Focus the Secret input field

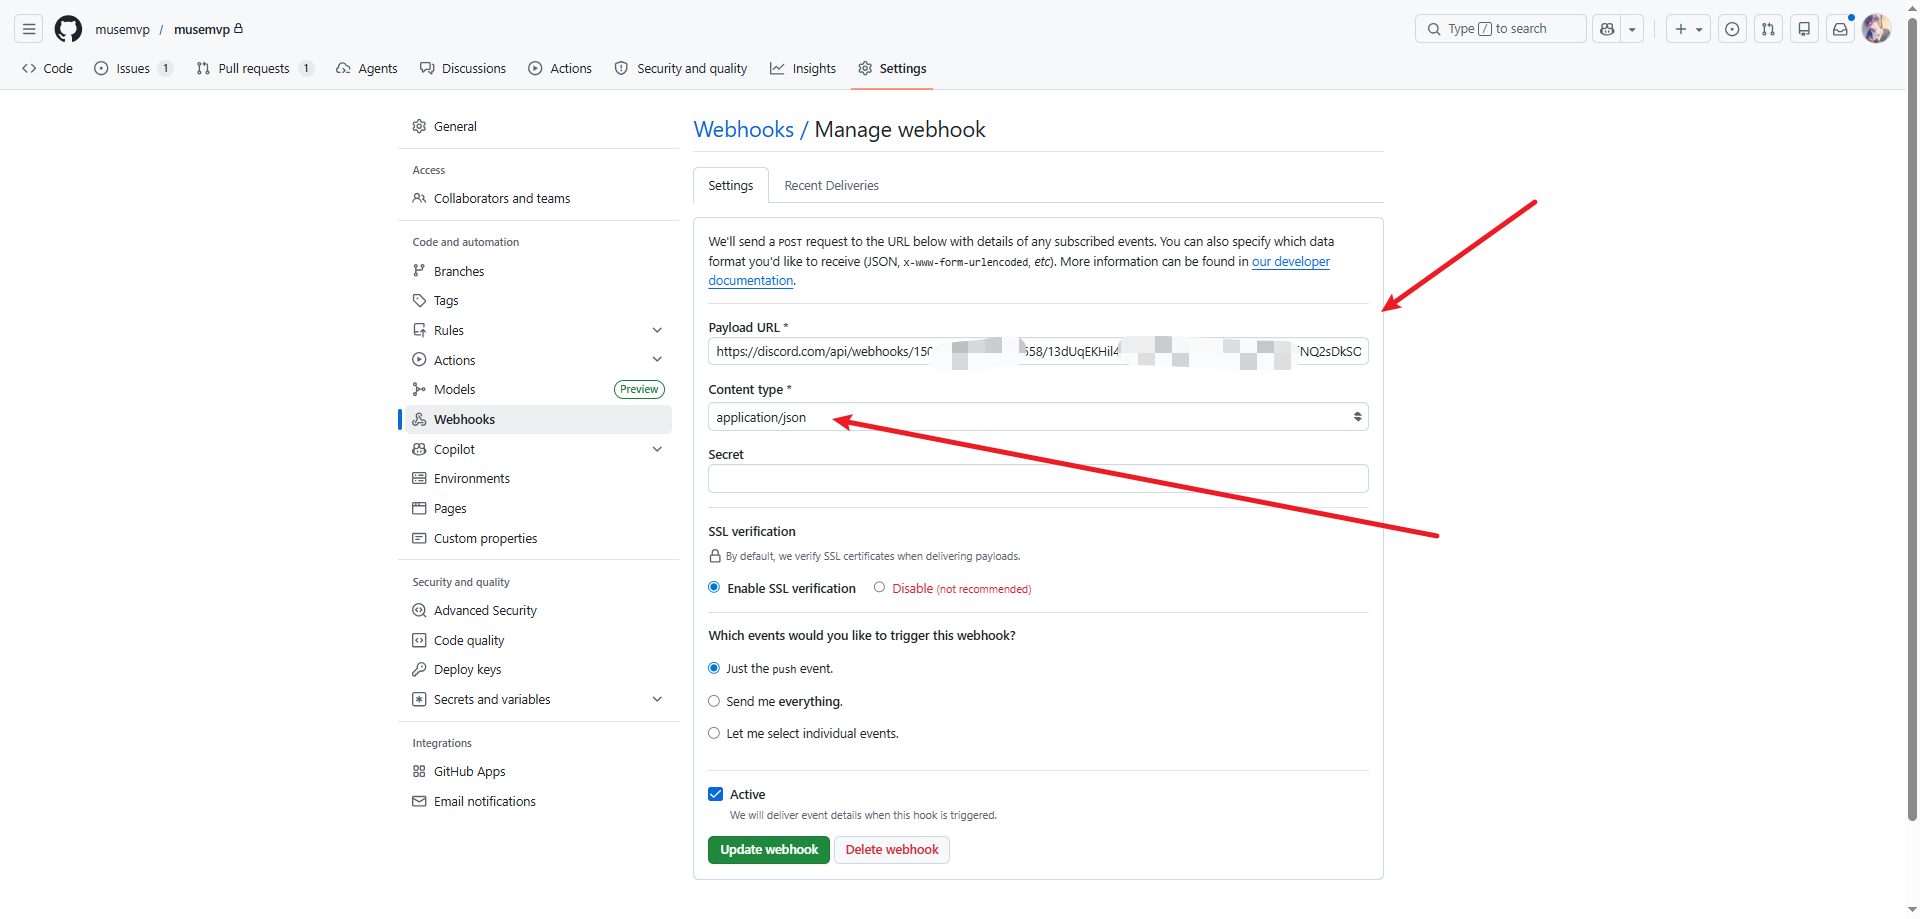(1038, 479)
